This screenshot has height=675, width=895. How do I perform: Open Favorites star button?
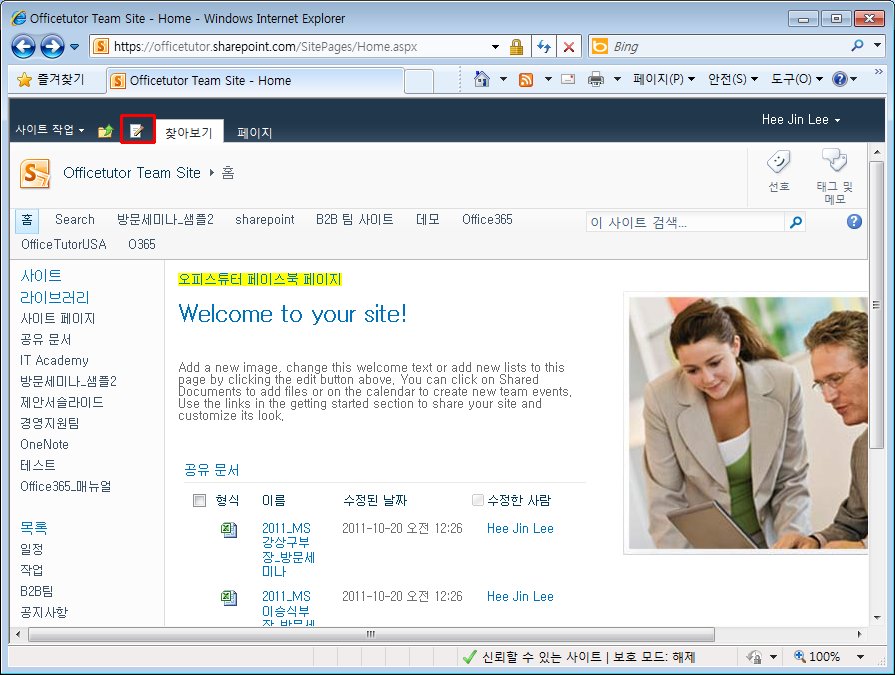(x=50, y=79)
